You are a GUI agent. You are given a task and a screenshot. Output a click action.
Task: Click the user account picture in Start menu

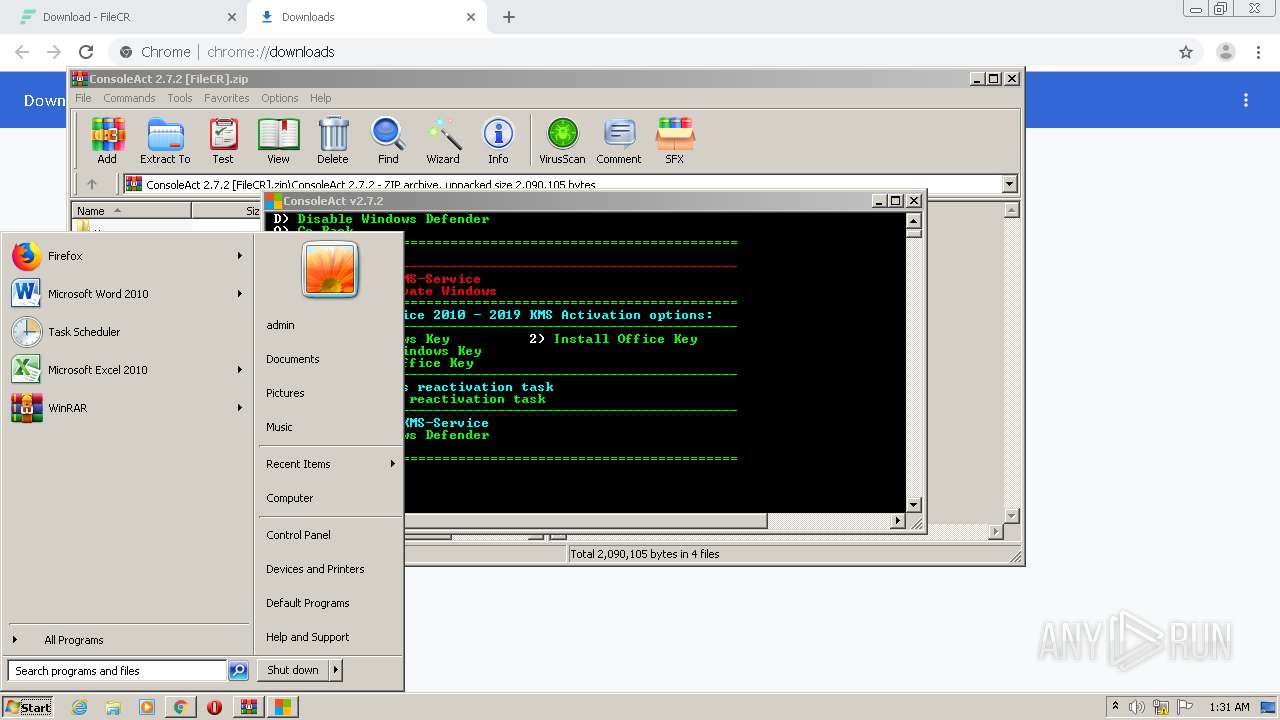coord(330,269)
